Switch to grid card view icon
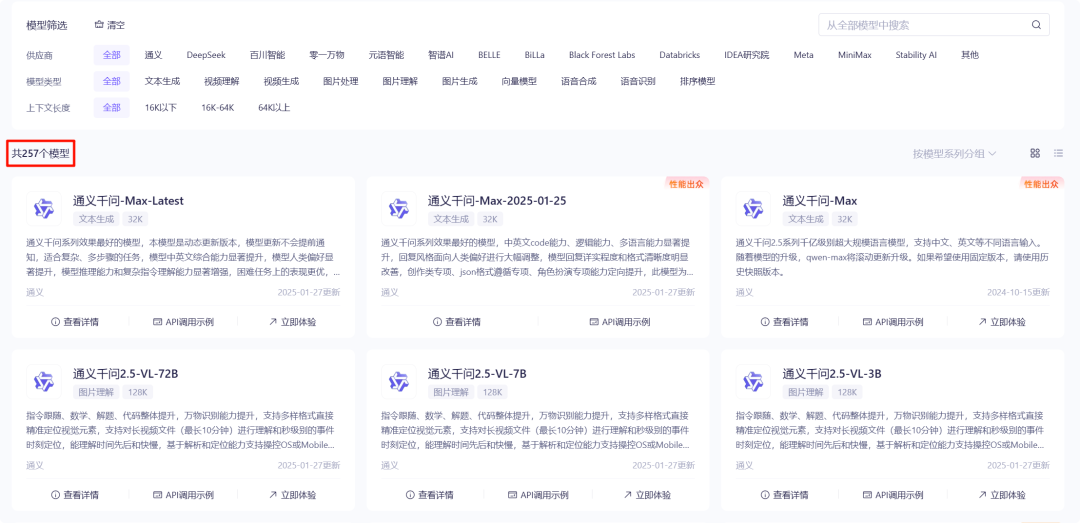 (1035, 153)
